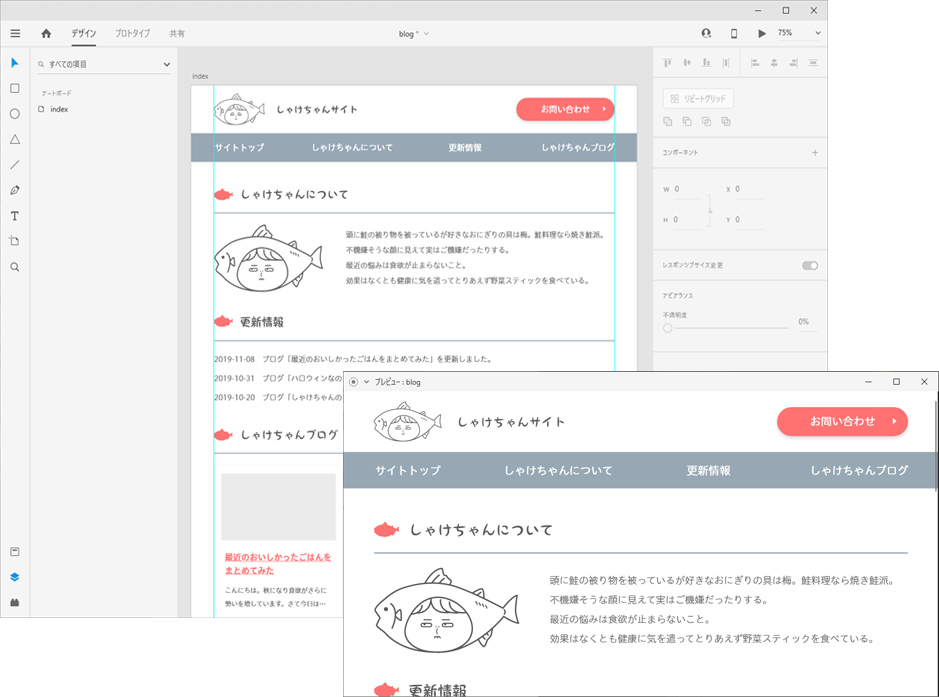Select the Polygon tool
Screen dimensions: 939x697
pyautogui.click(x=15, y=139)
